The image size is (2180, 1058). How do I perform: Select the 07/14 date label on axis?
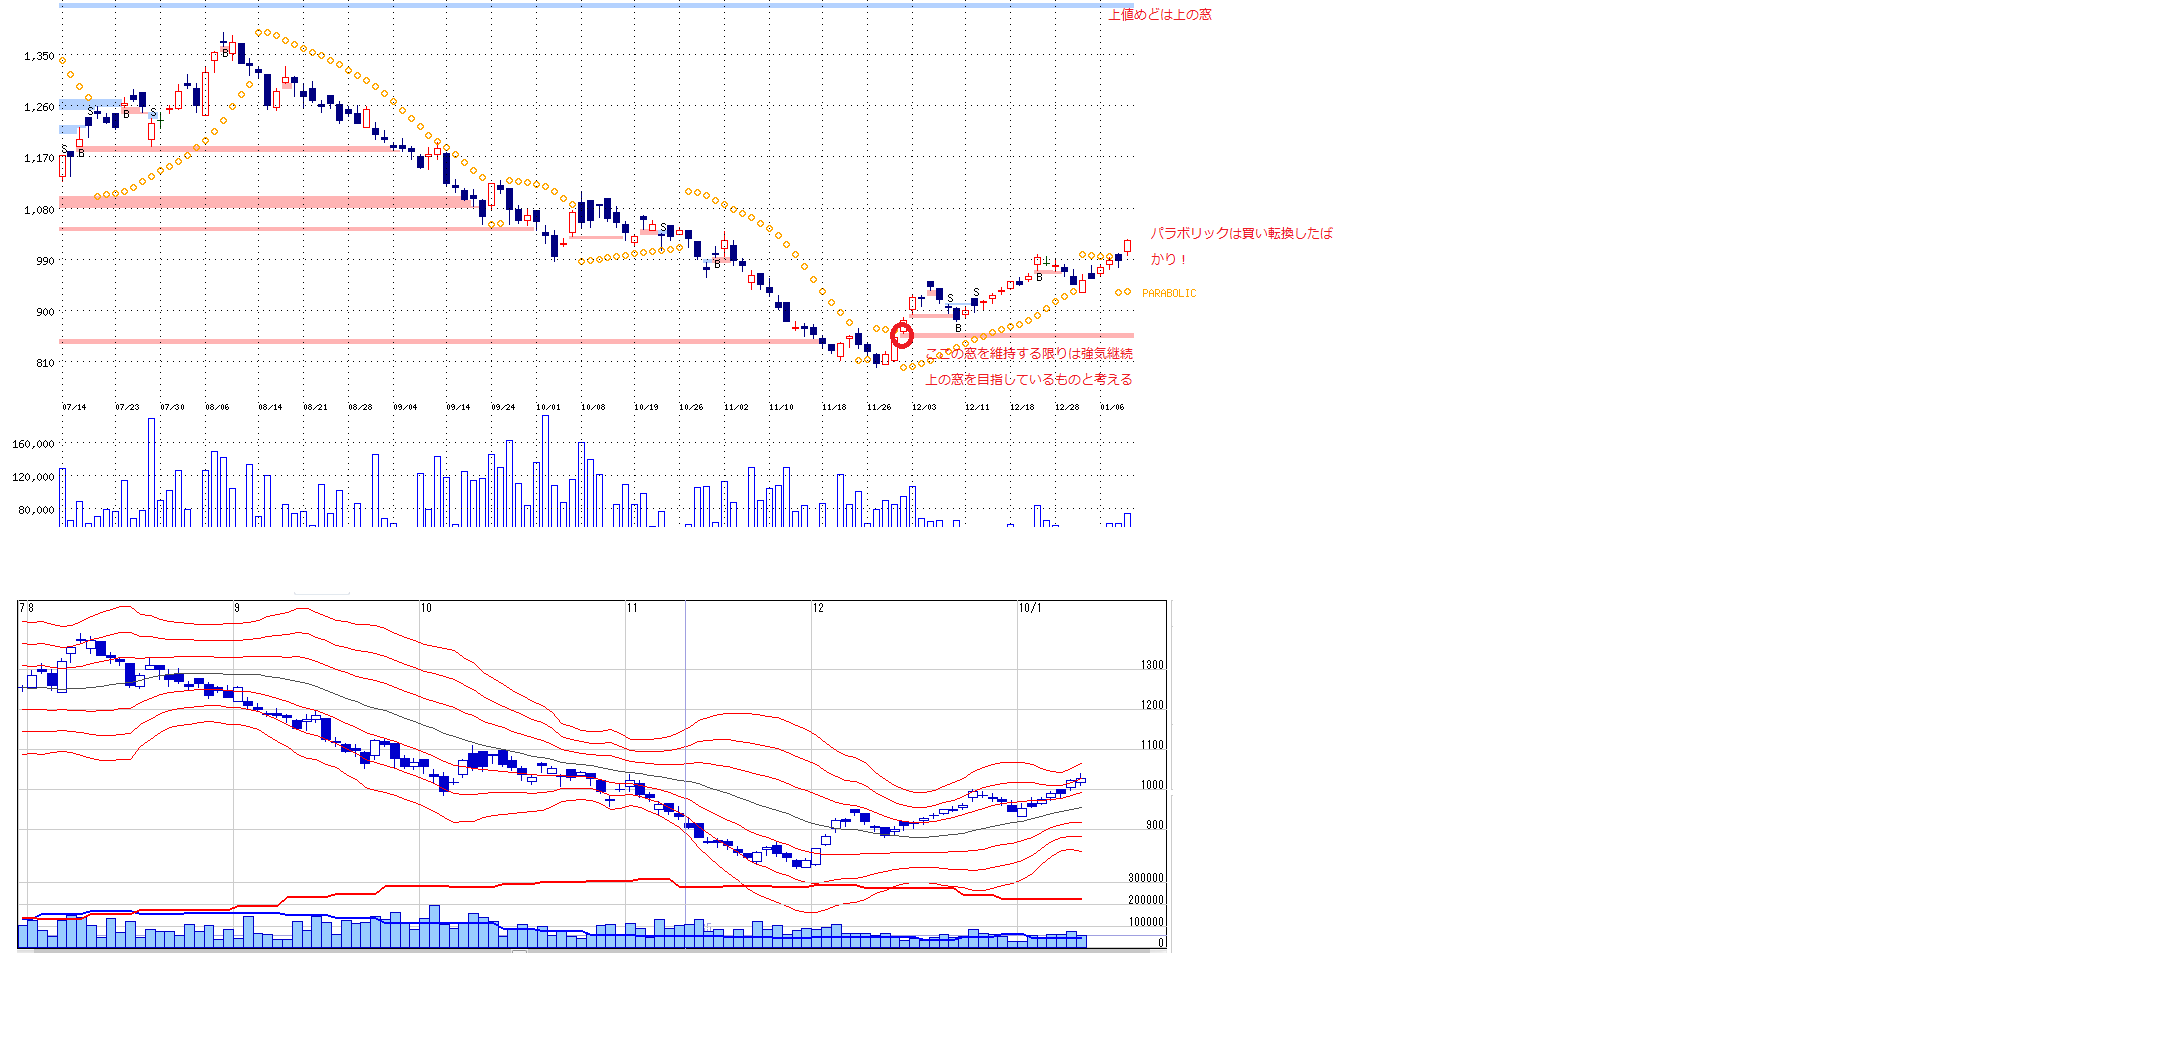click(x=74, y=407)
